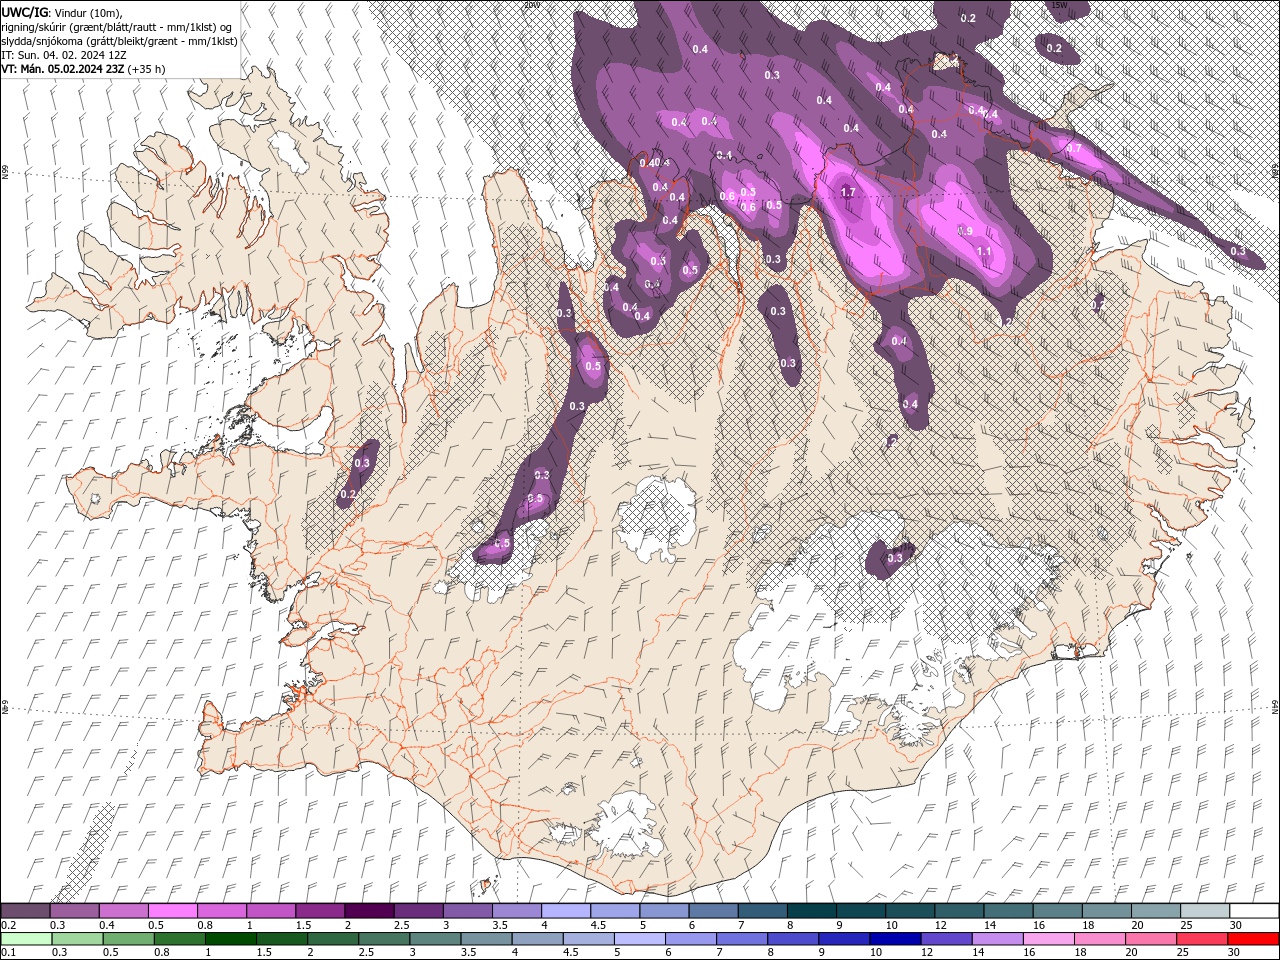Viewport: 1280px width, 960px height.
Task: Click the "0.1" label under lower legend row
Action: click(x=10, y=953)
